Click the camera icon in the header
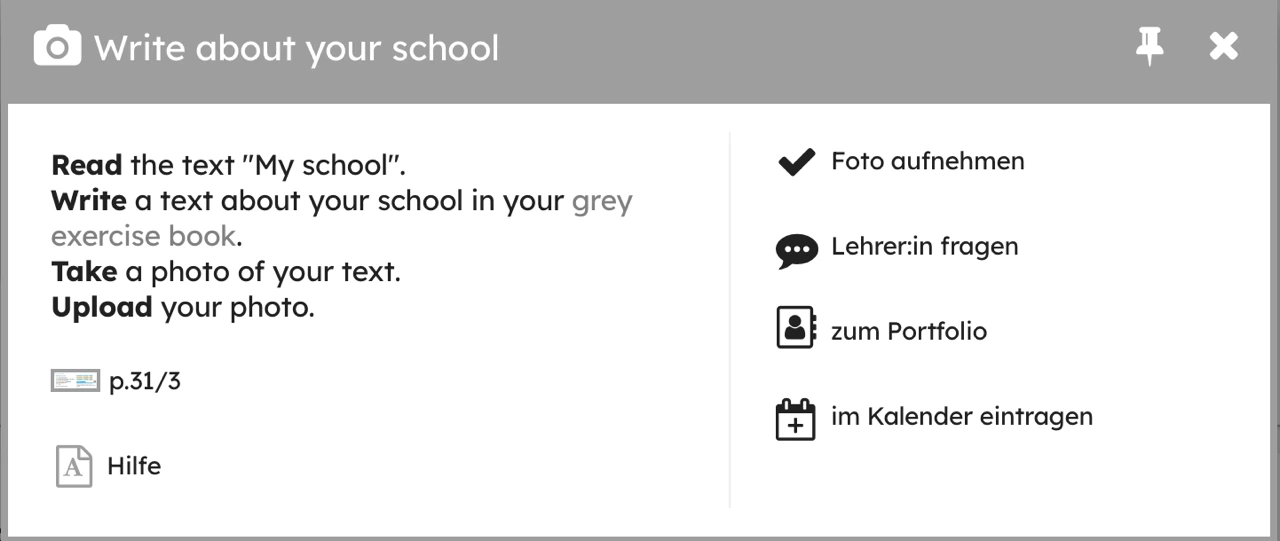This screenshot has height=541, width=1280. tap(57, 47)
